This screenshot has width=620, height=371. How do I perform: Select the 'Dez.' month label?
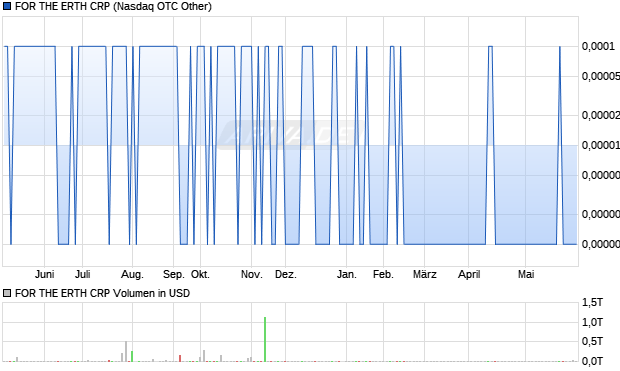(x=285, y=274)
